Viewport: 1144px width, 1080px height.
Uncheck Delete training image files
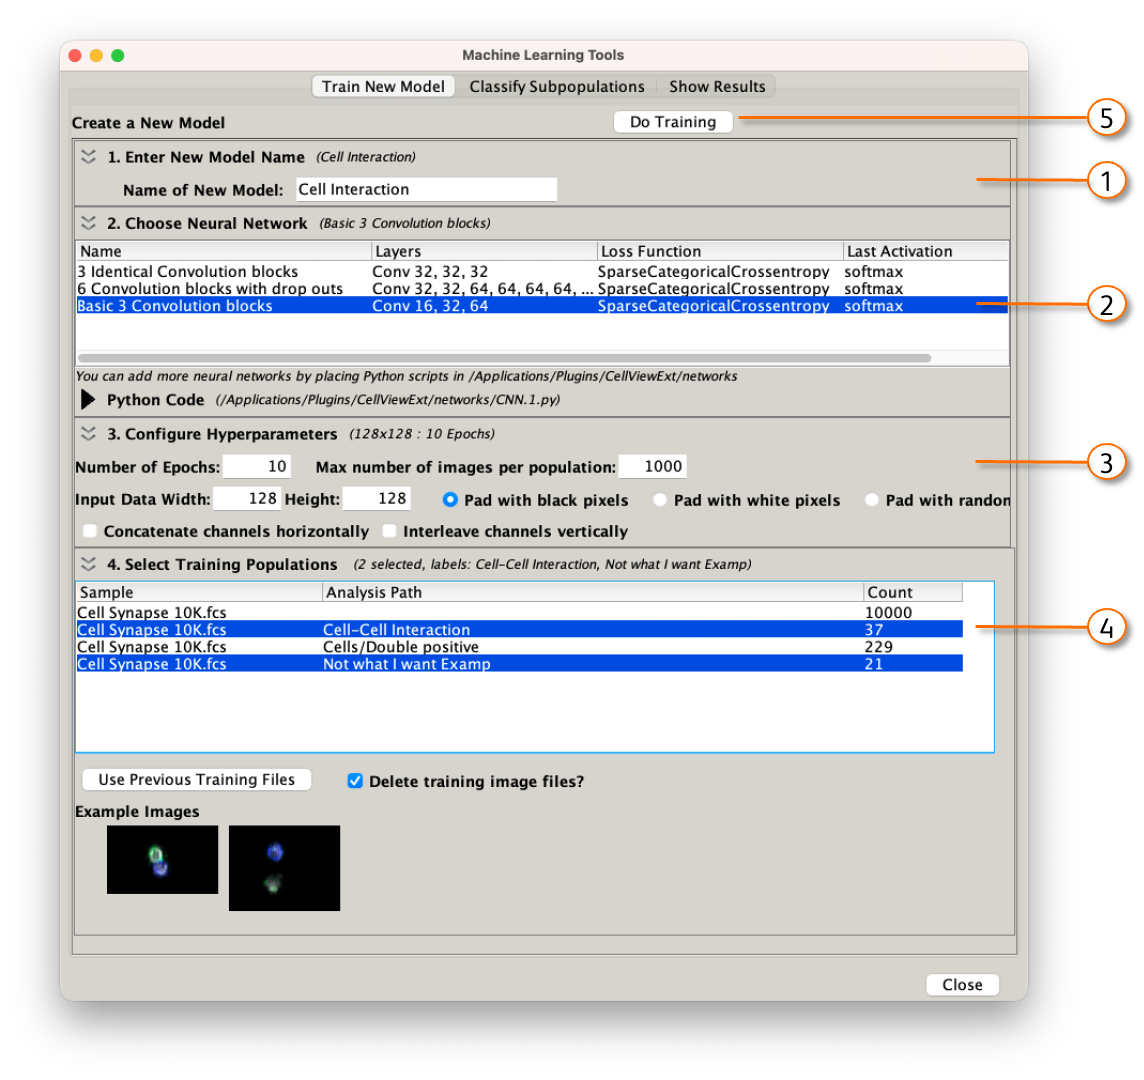click(355, 781)
